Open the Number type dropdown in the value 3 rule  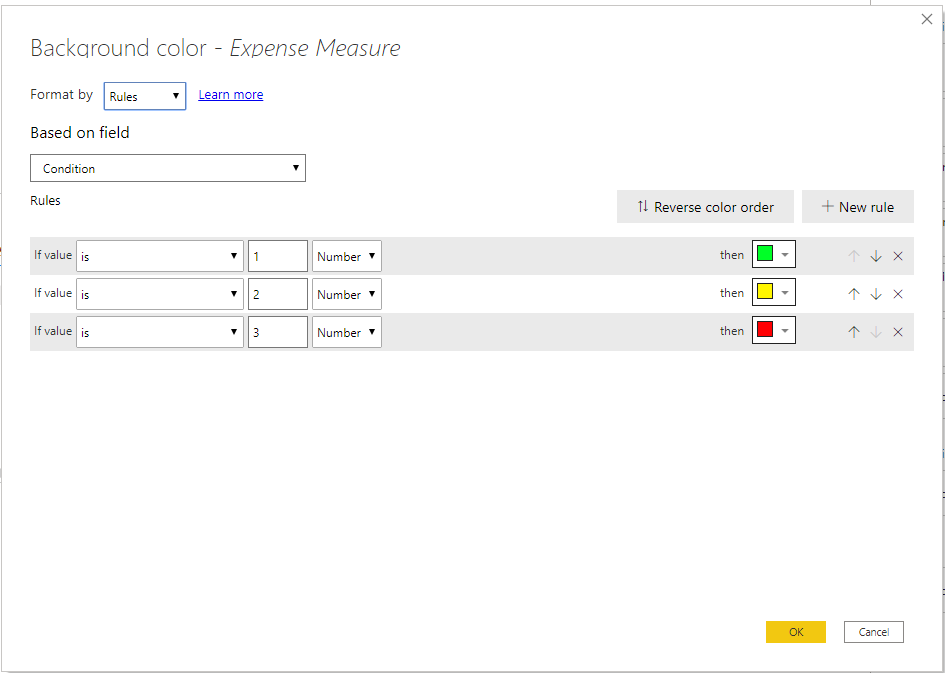point(347,332)
